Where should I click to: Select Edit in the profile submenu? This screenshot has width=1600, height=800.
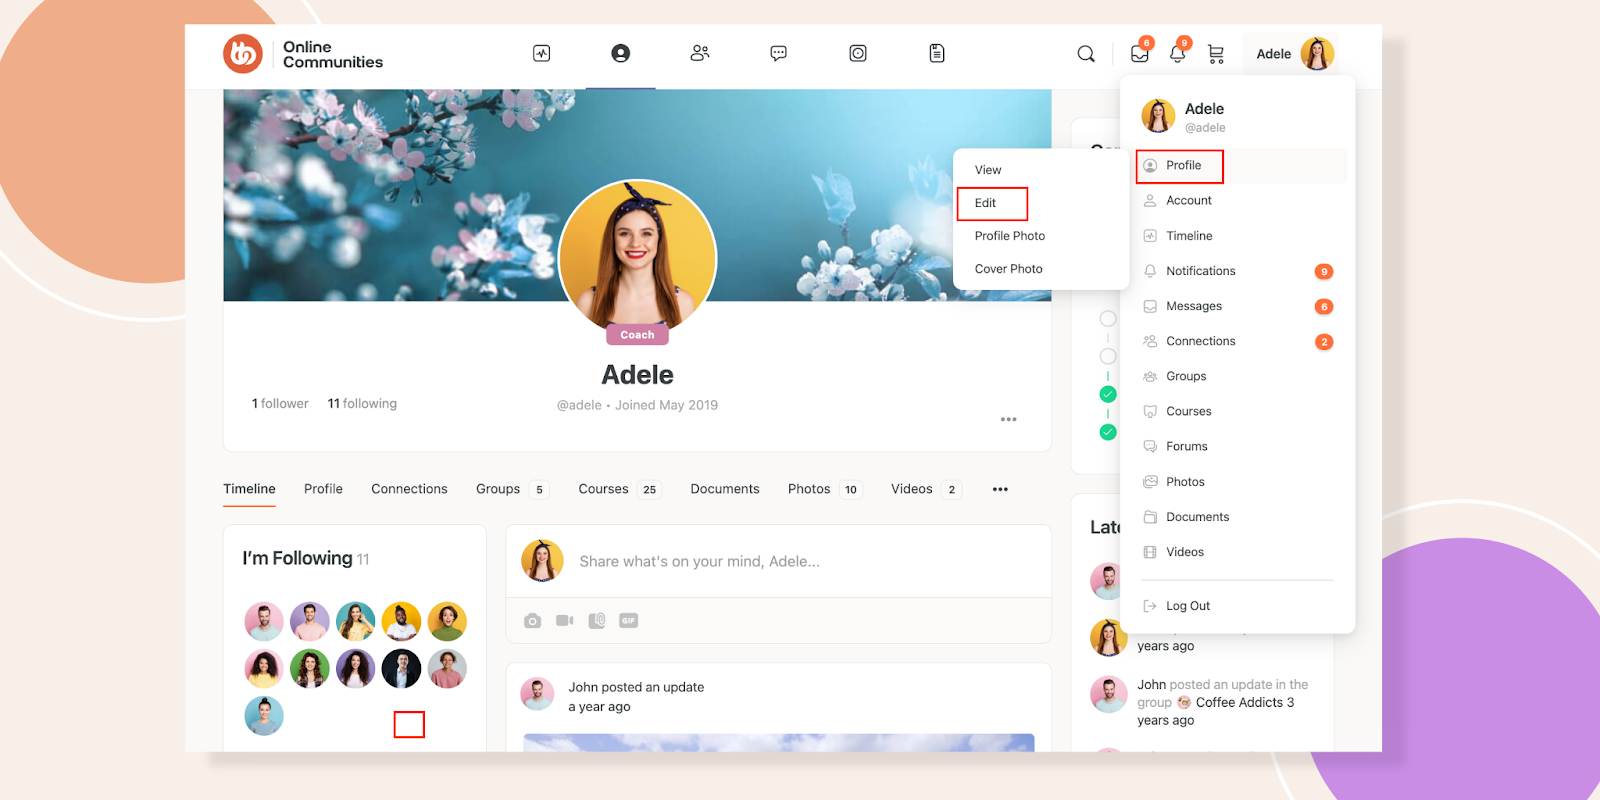986,203
